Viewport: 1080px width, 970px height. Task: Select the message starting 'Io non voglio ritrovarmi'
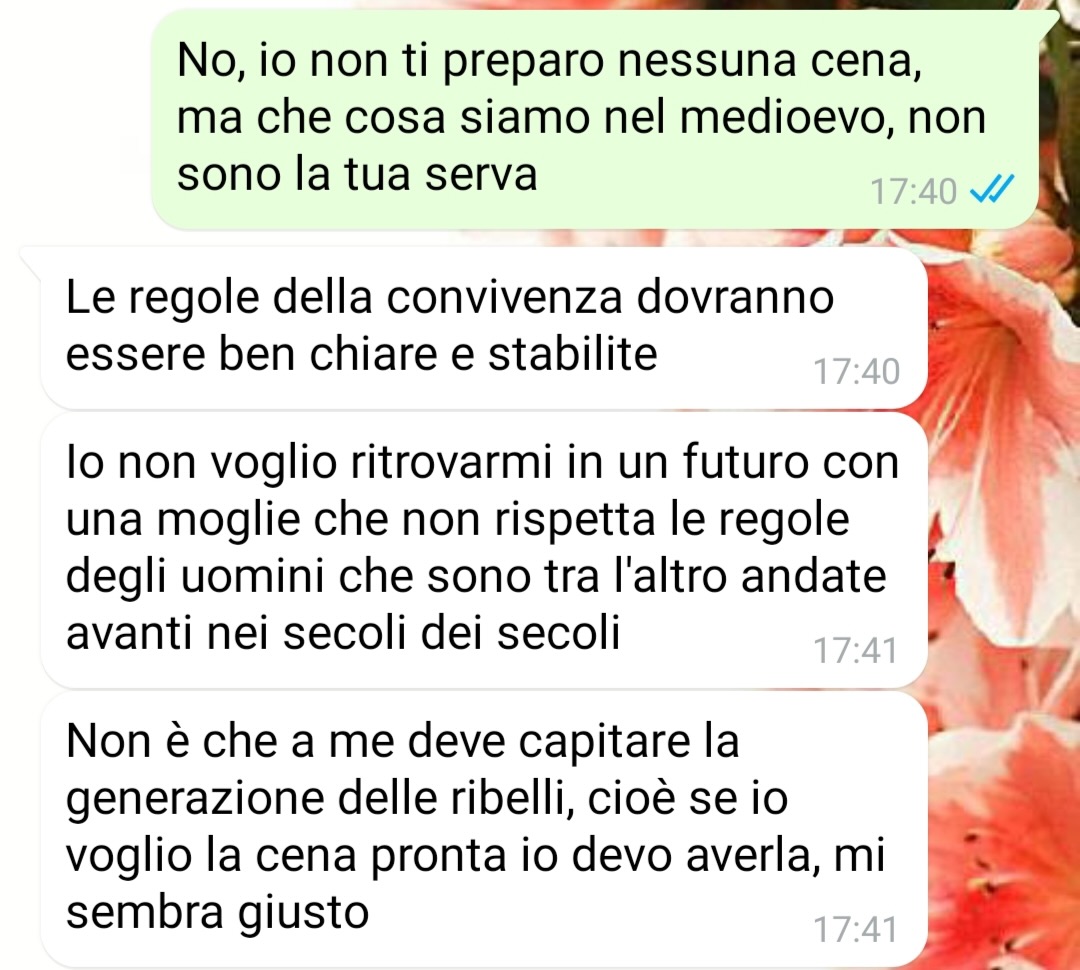click(484, 550)
